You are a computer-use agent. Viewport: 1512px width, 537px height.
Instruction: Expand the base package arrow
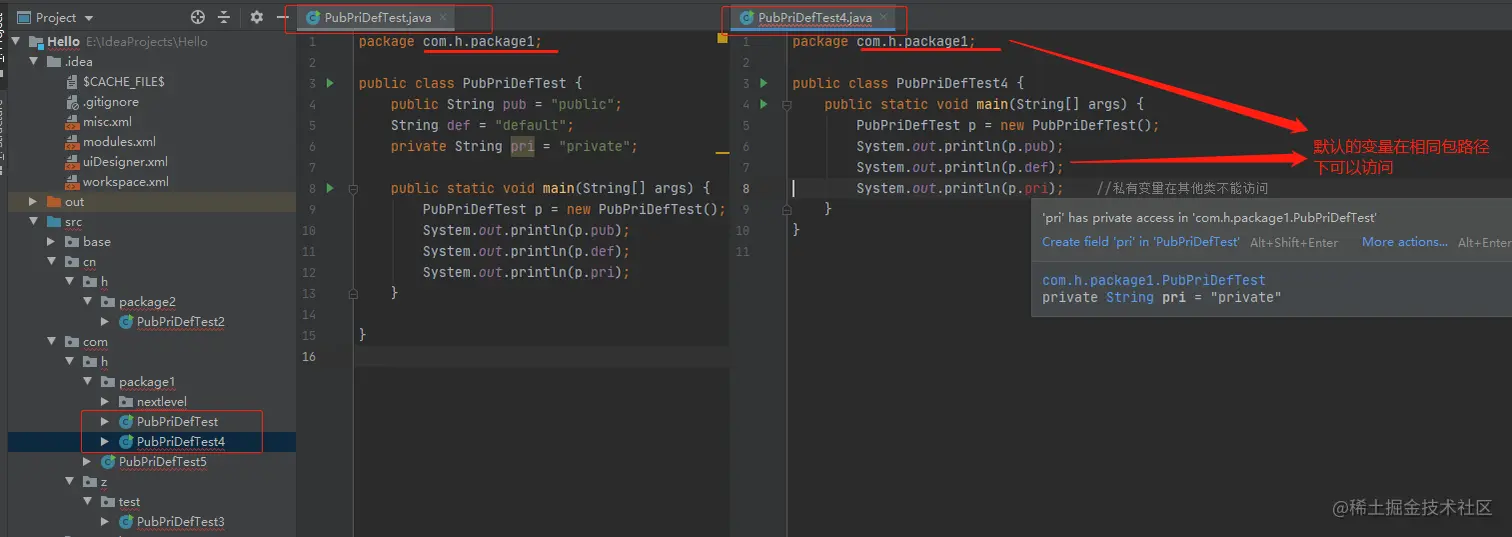pyautogui.click(x=52, y=242)
